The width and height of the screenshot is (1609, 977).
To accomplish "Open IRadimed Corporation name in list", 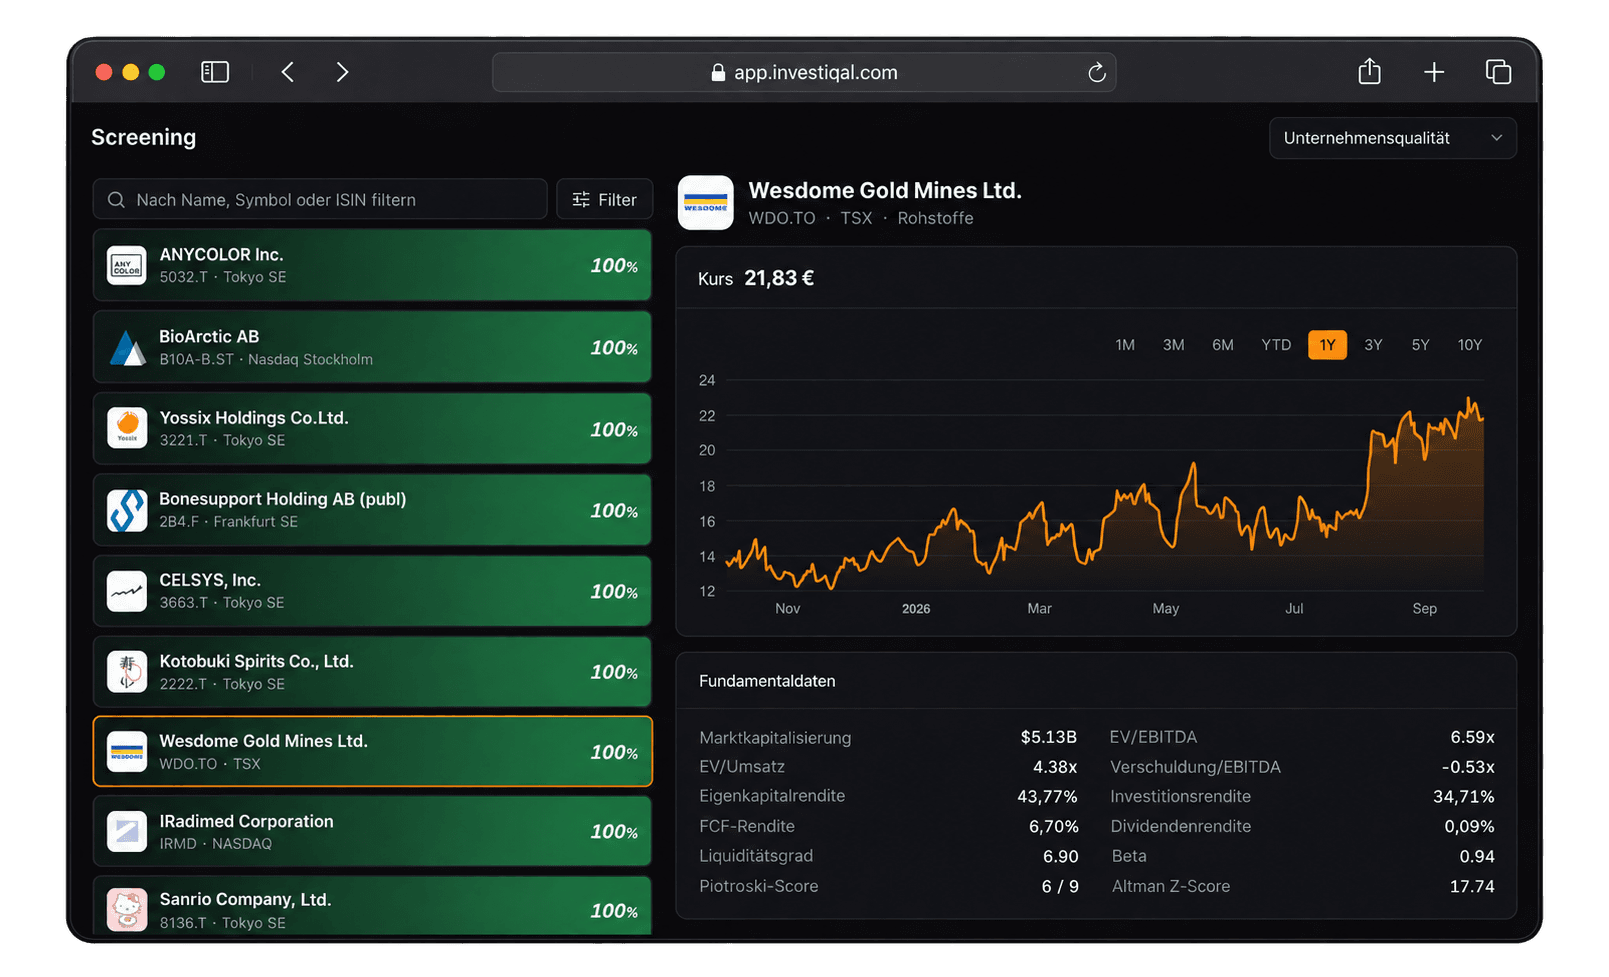I will tap(247, 821).
